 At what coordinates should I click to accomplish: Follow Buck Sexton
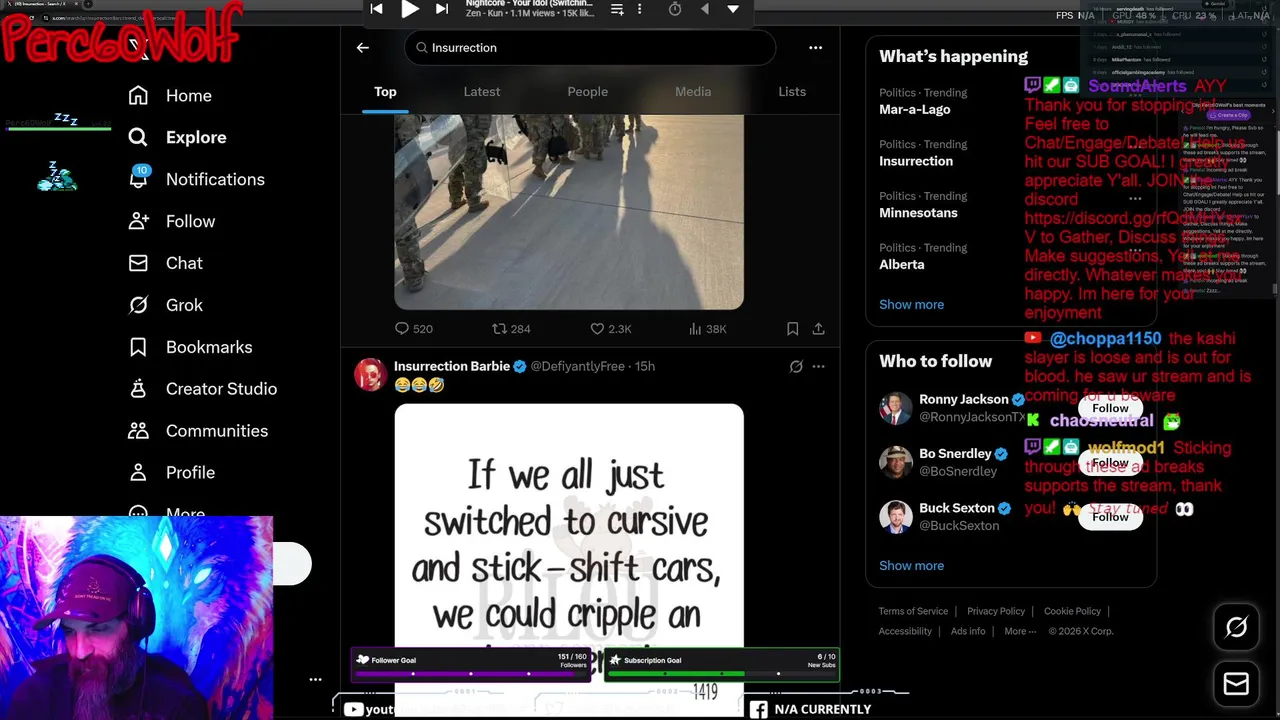pos(1110,517)
